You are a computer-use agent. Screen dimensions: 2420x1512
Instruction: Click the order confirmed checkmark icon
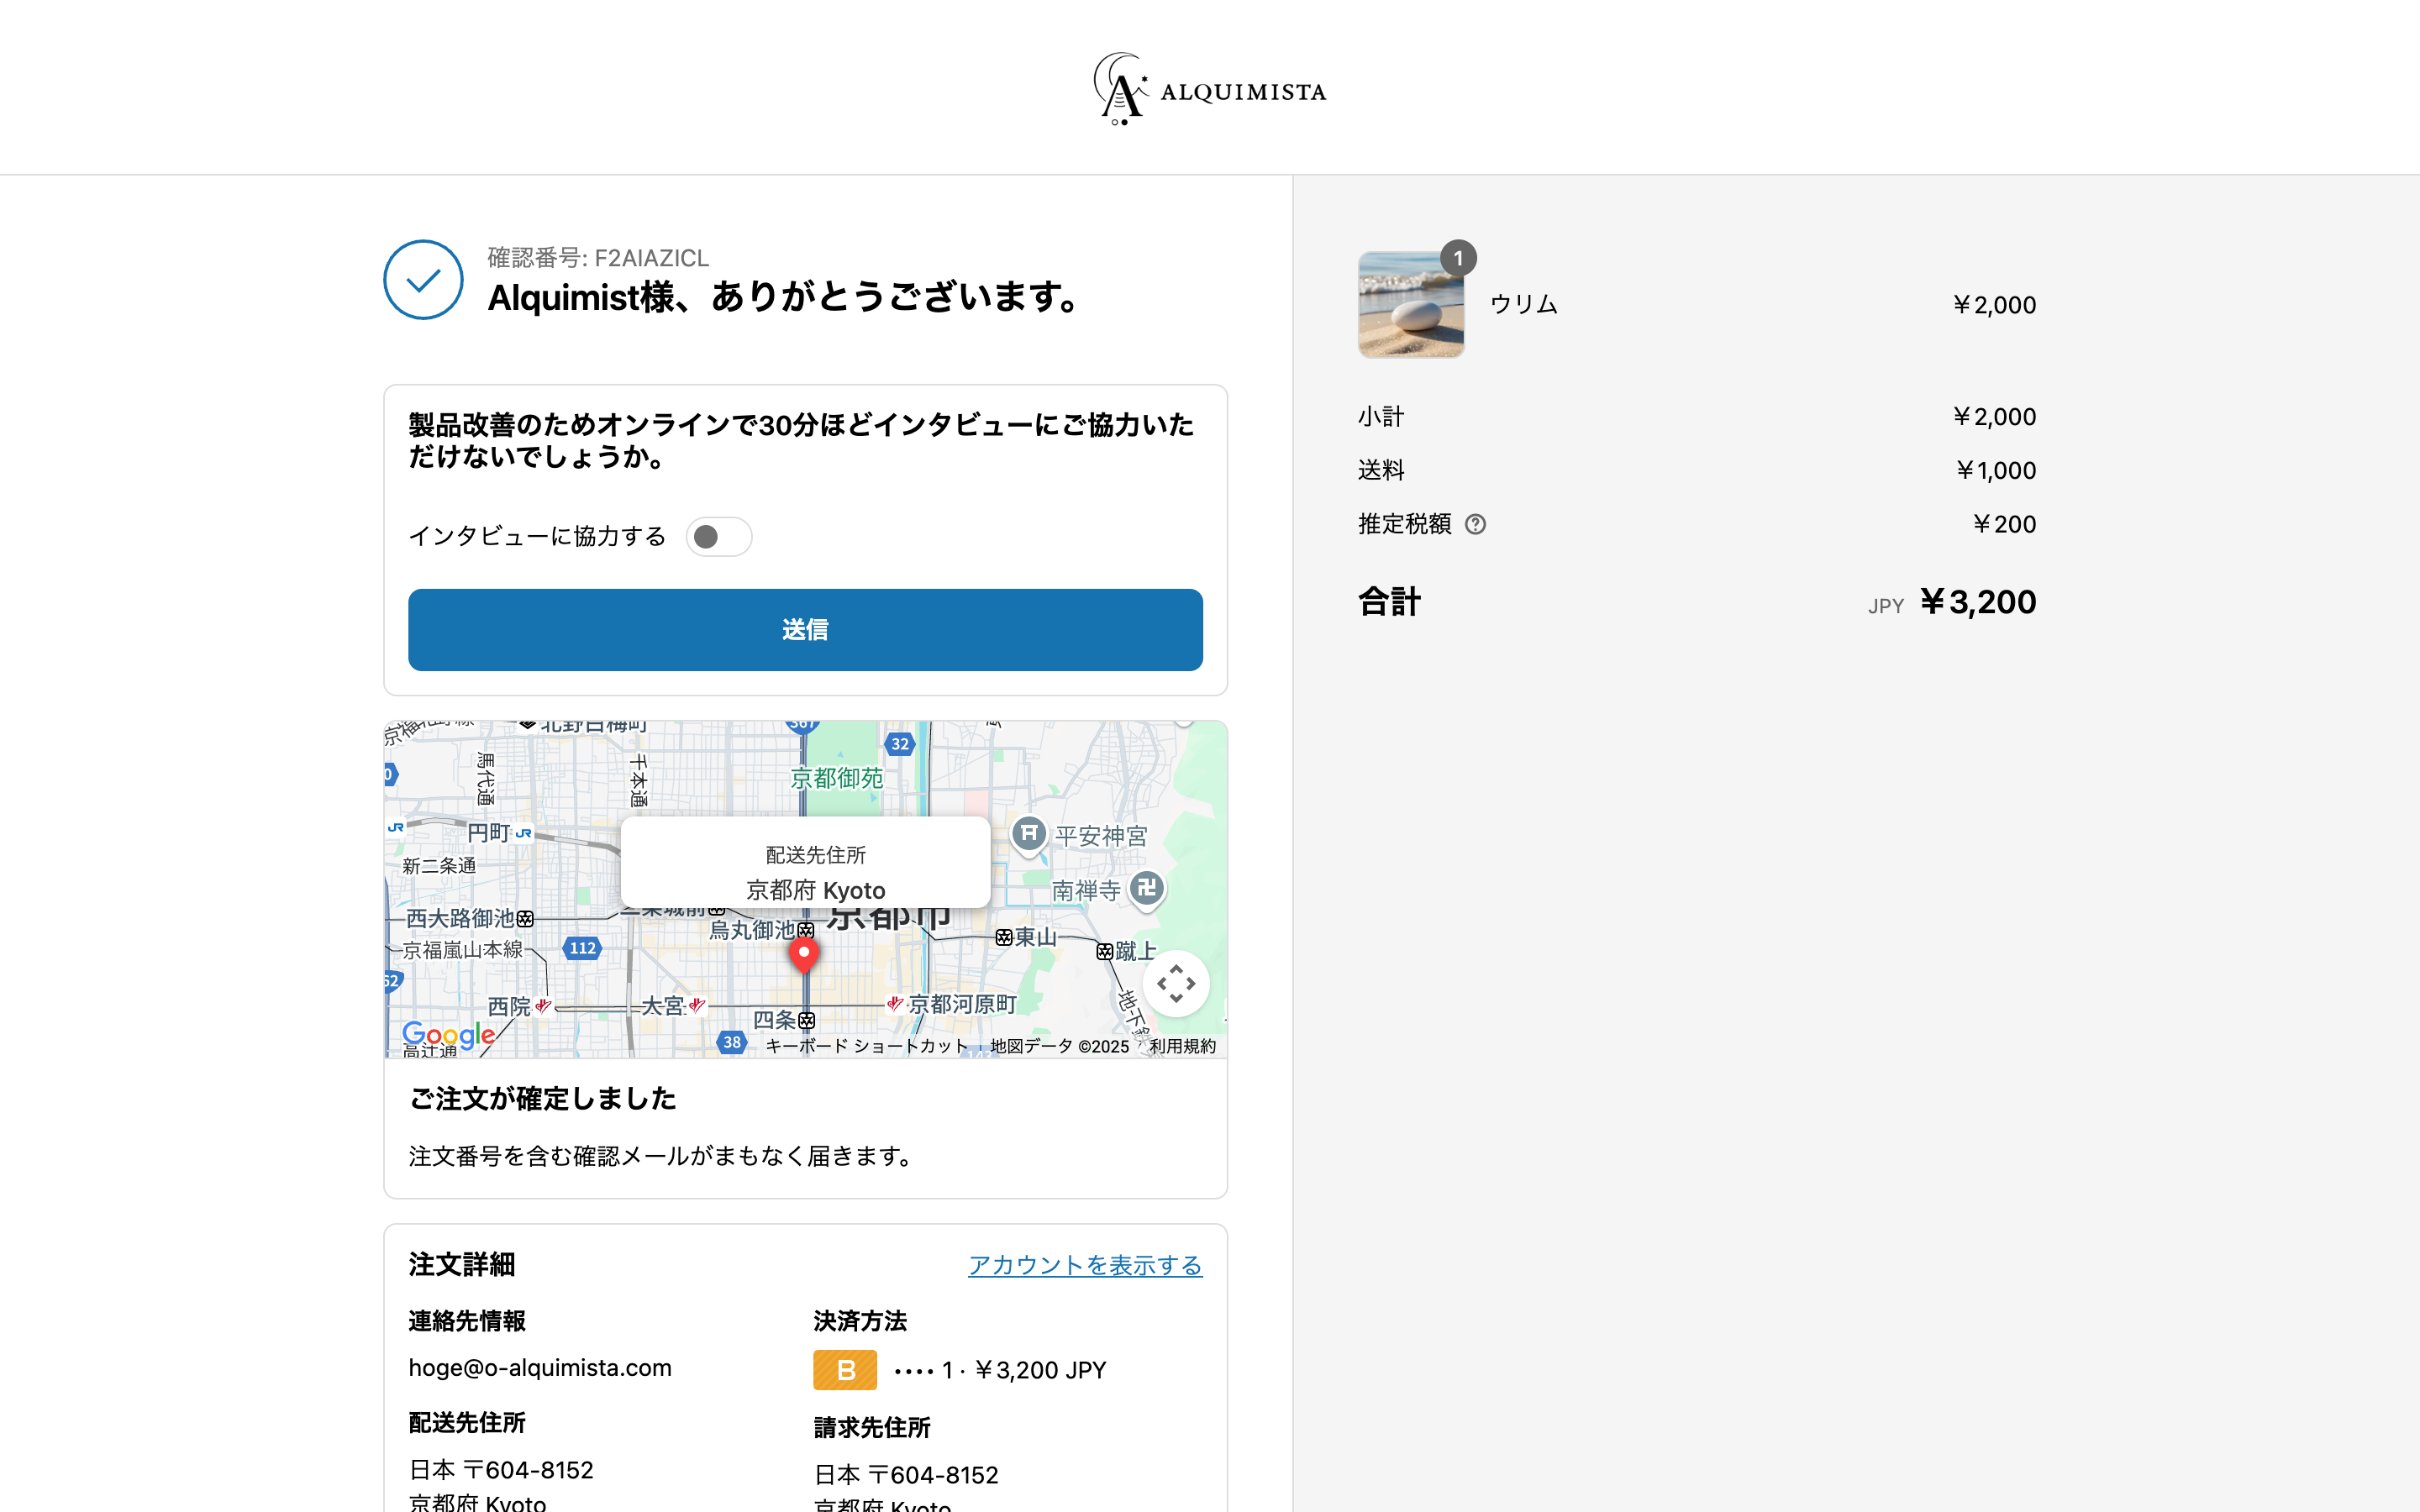coord(423,280)
